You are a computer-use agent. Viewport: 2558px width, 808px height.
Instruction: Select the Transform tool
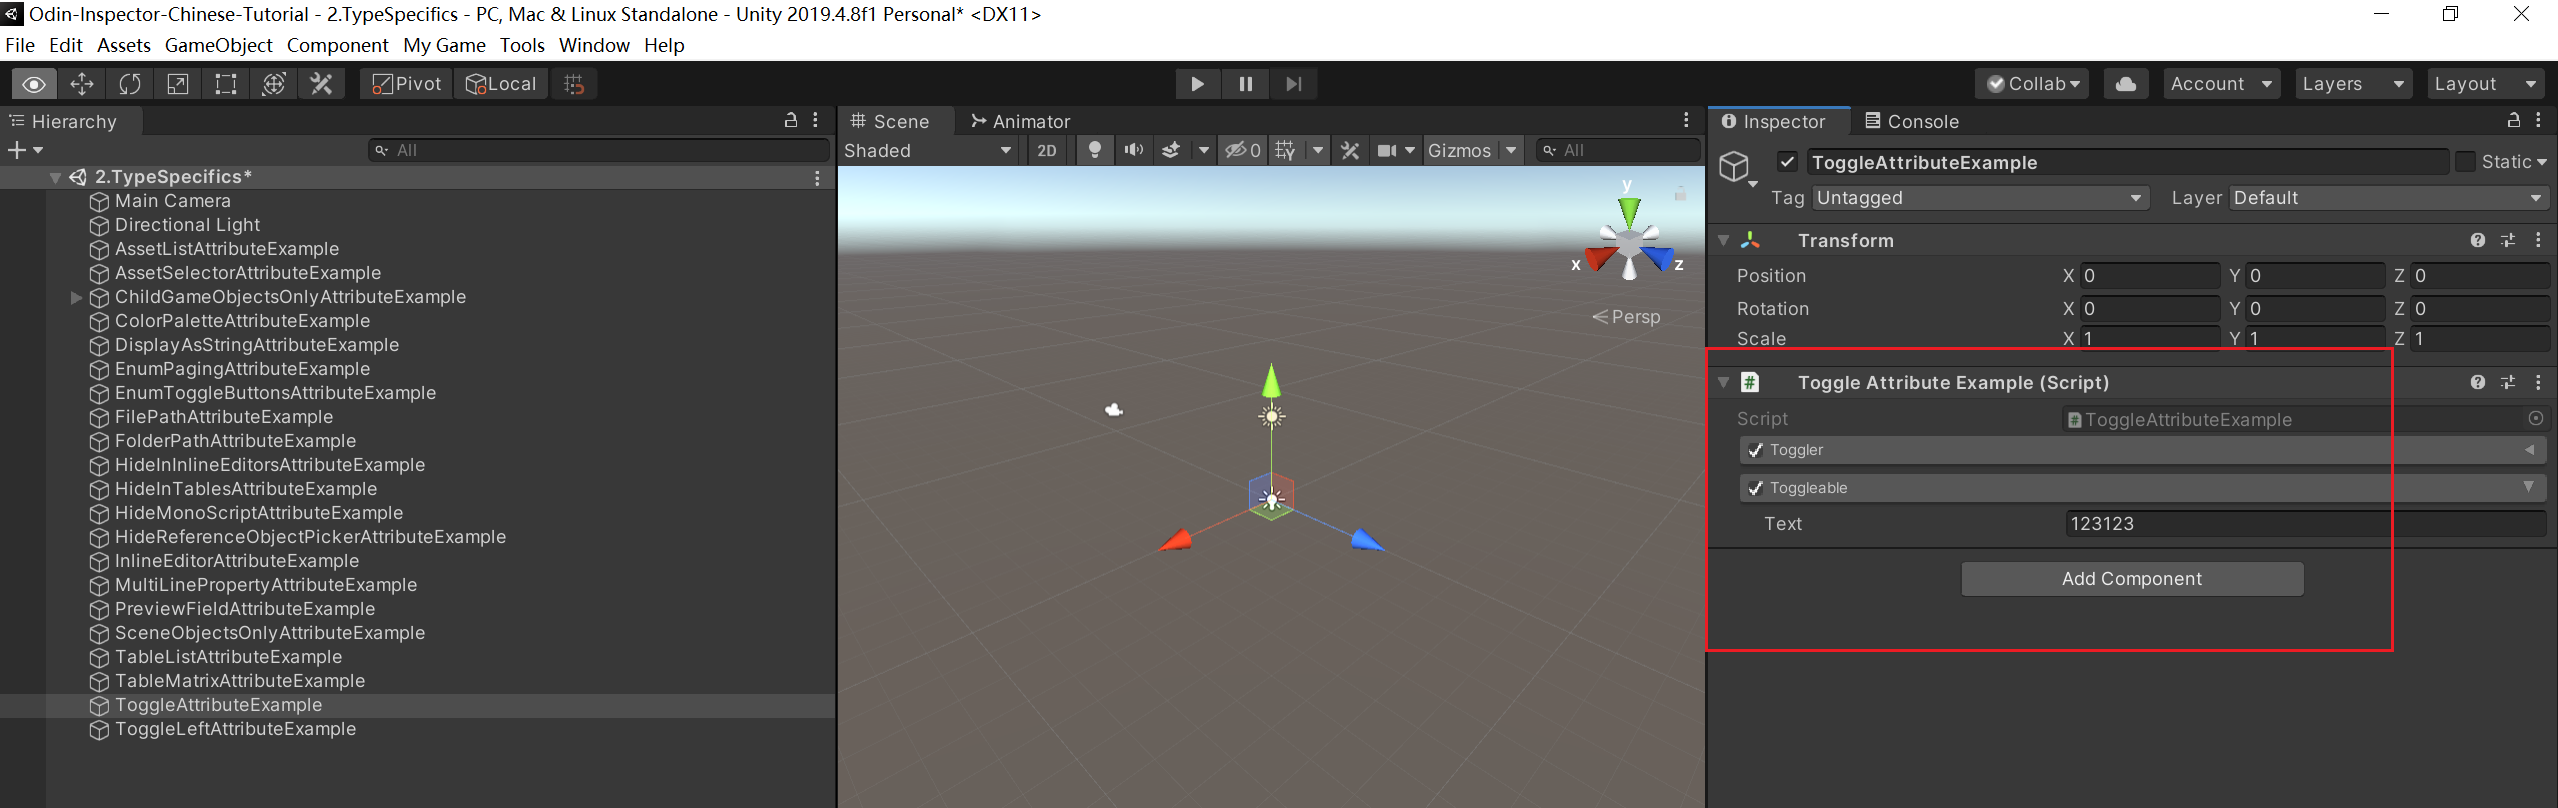point(274,84)
